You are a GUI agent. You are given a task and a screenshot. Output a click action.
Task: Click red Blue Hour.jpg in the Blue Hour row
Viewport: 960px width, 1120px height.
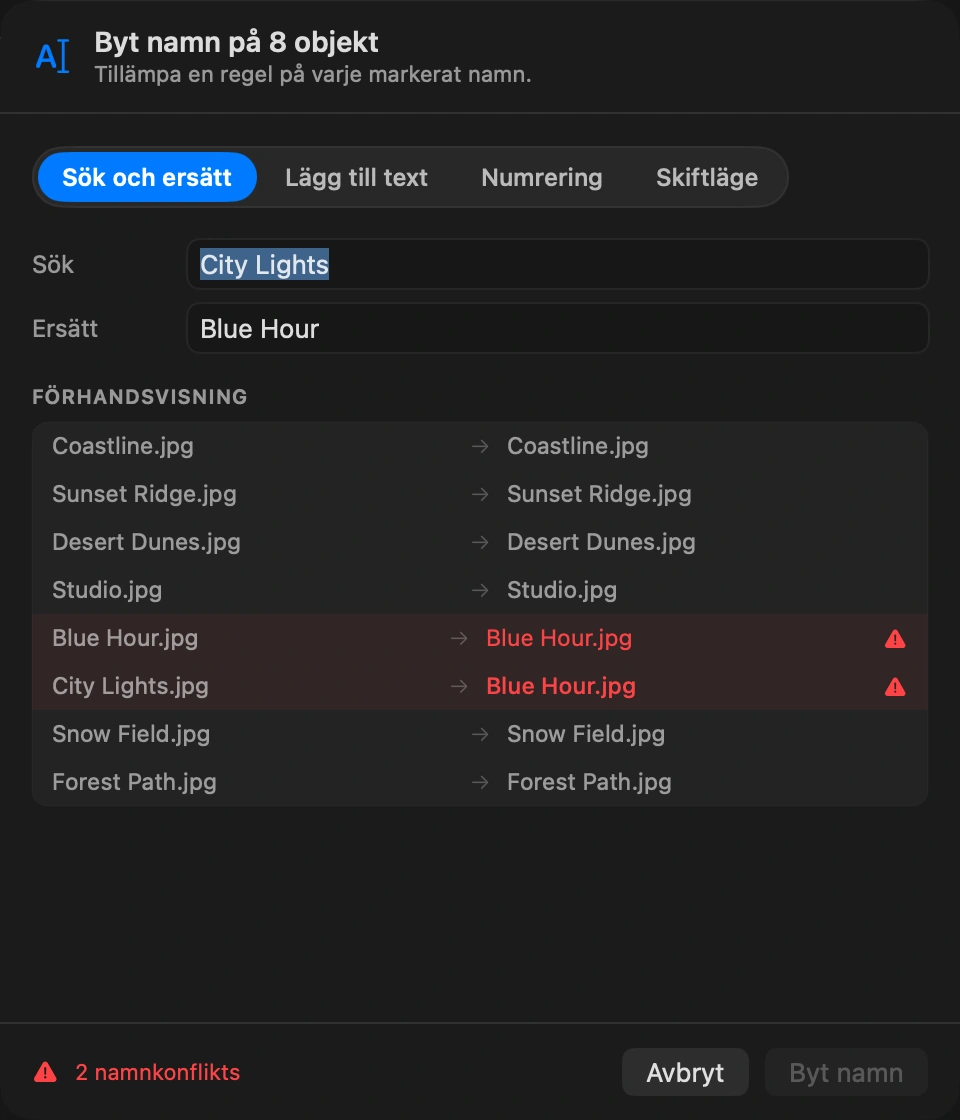(x=559, y=638)
